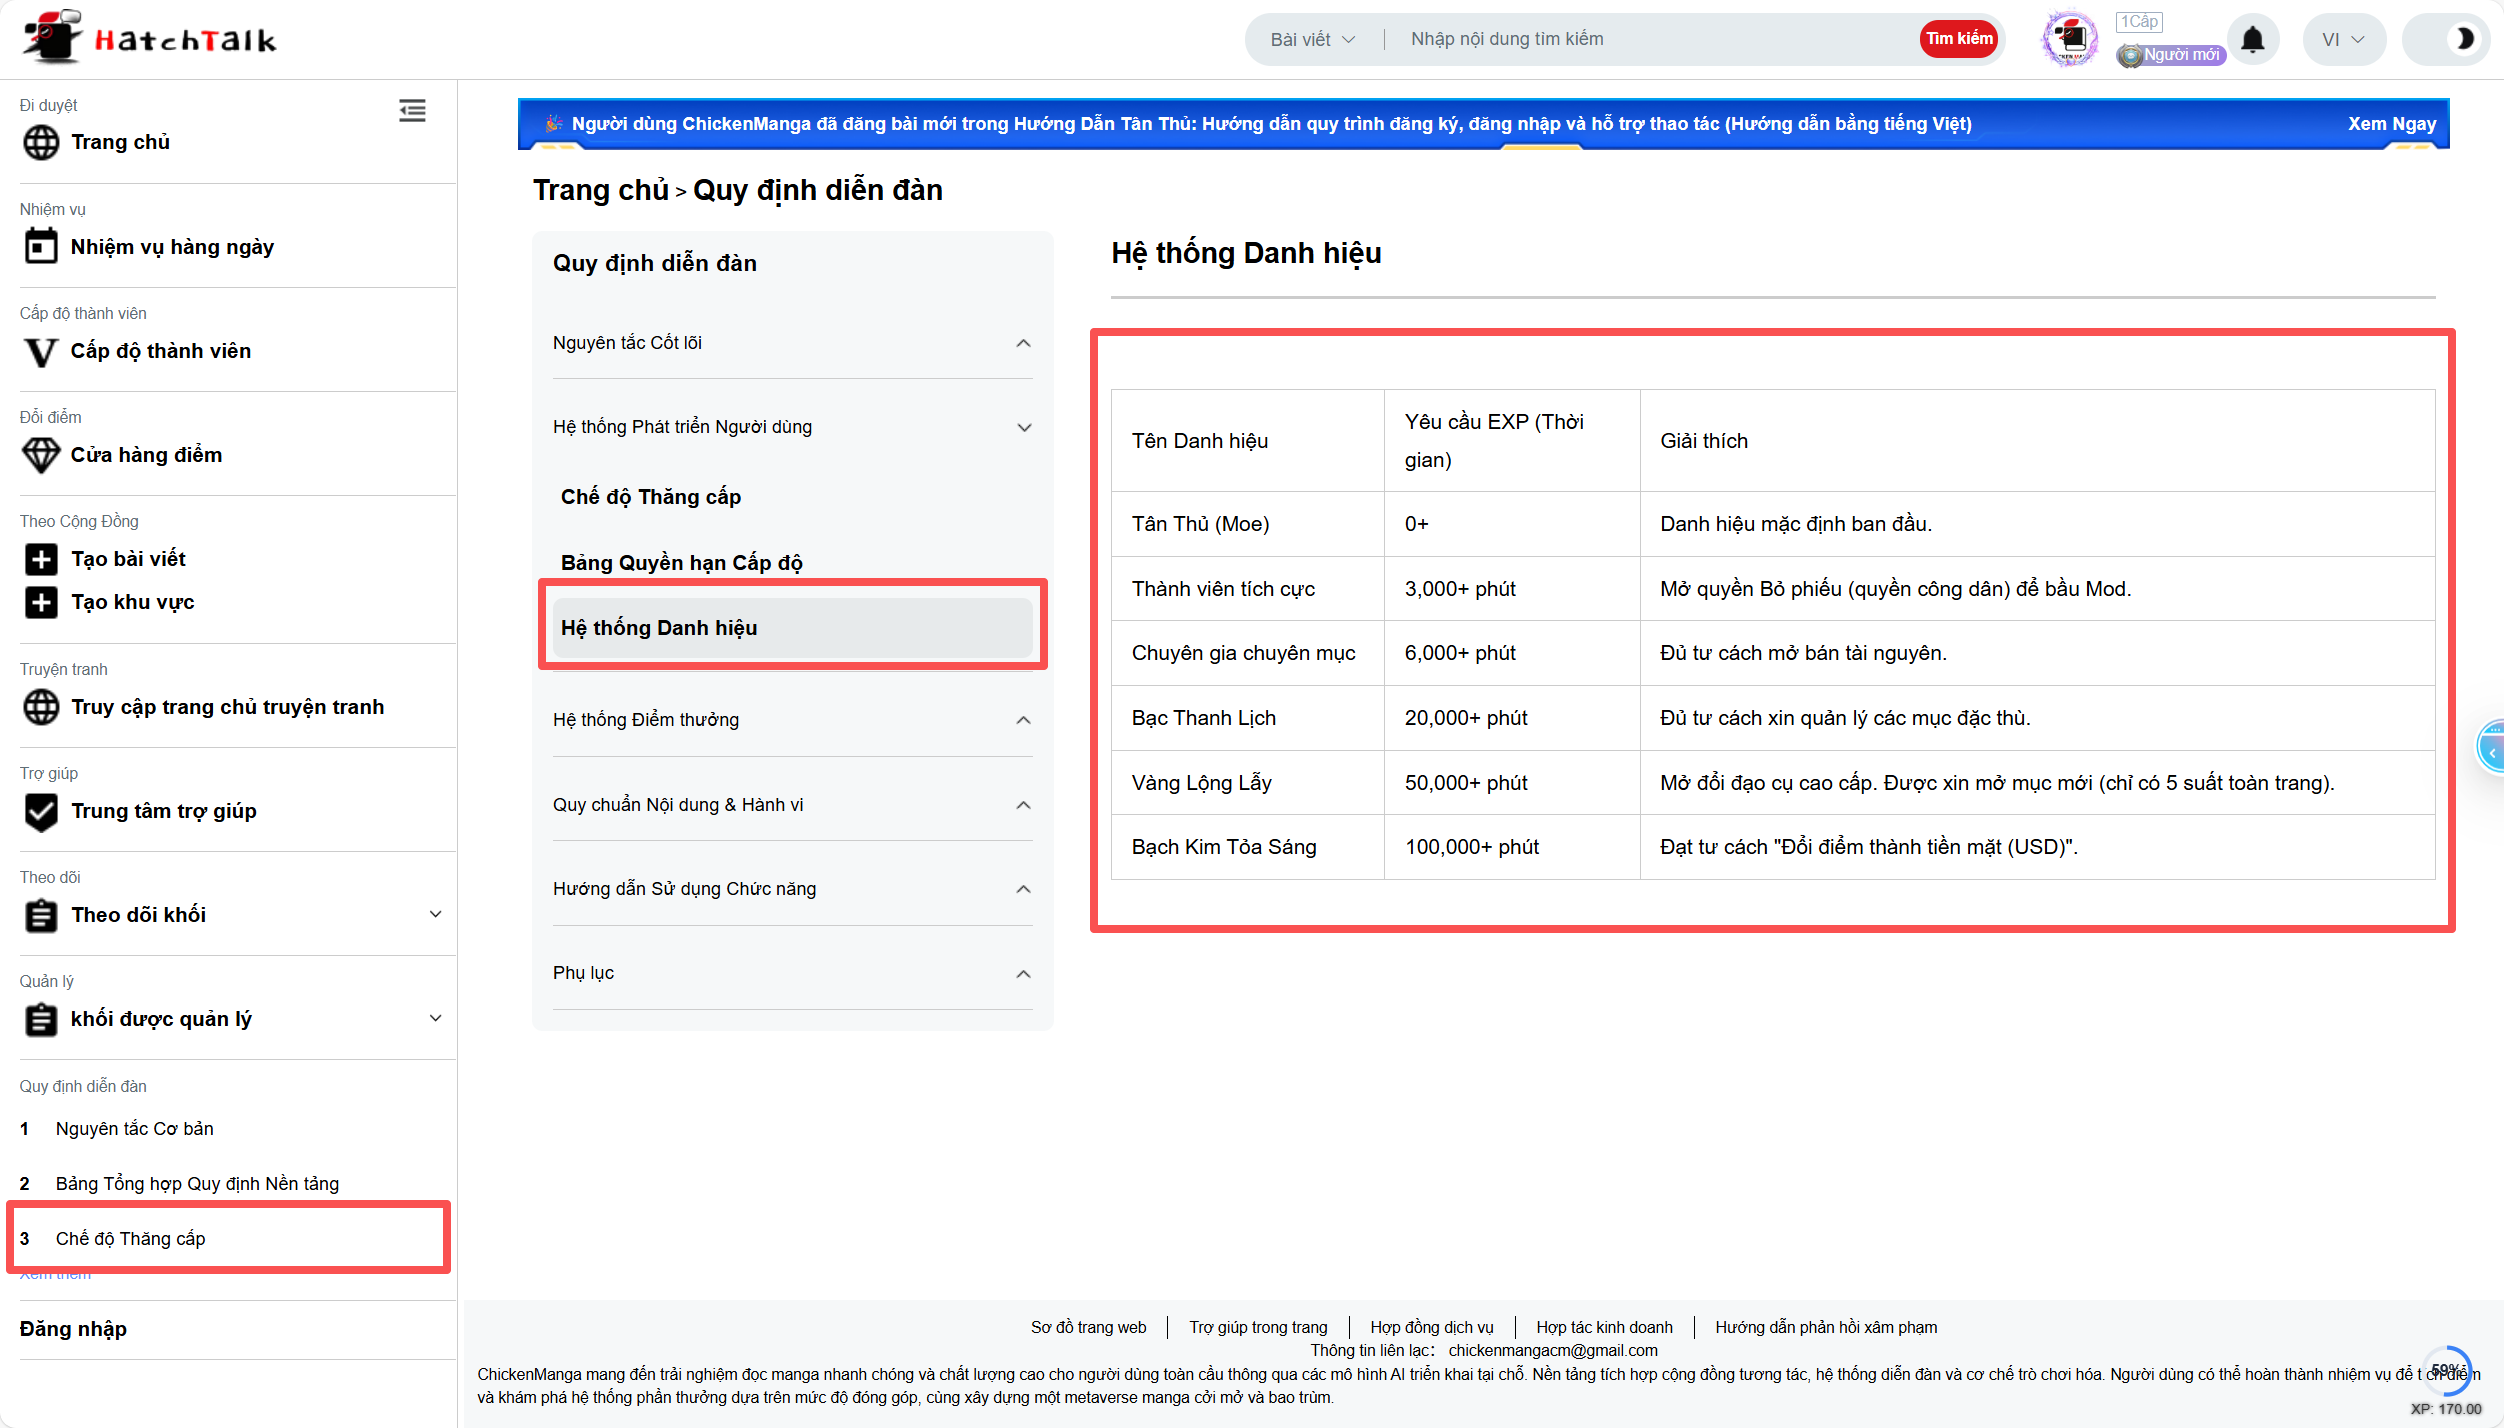Screen dimensions: 2504x1428
Task: Open the Bài viết search type dropdown
Action: tap(1312, 39)
